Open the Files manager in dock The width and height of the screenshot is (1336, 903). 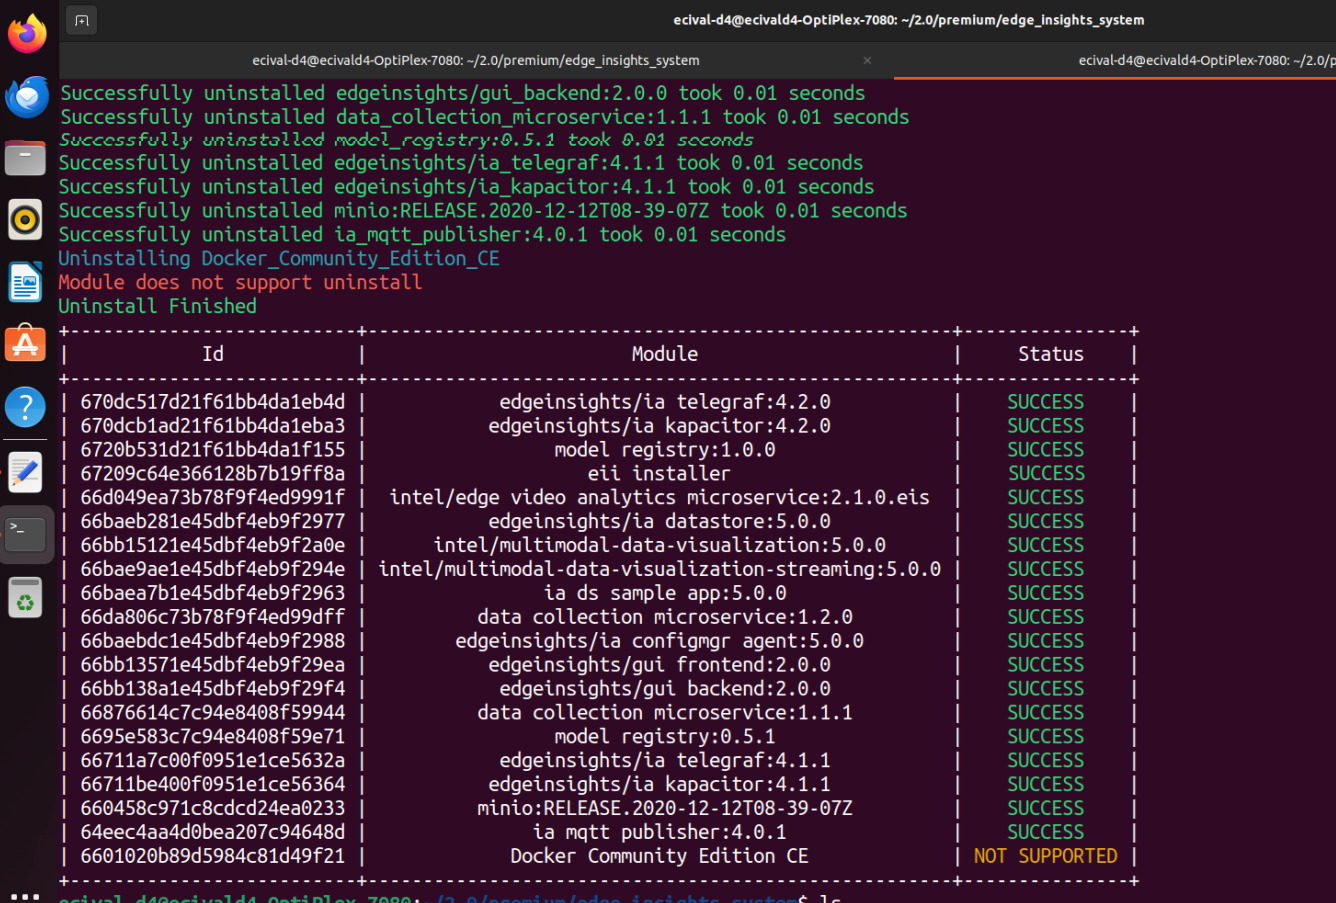(x=26, y=158)
